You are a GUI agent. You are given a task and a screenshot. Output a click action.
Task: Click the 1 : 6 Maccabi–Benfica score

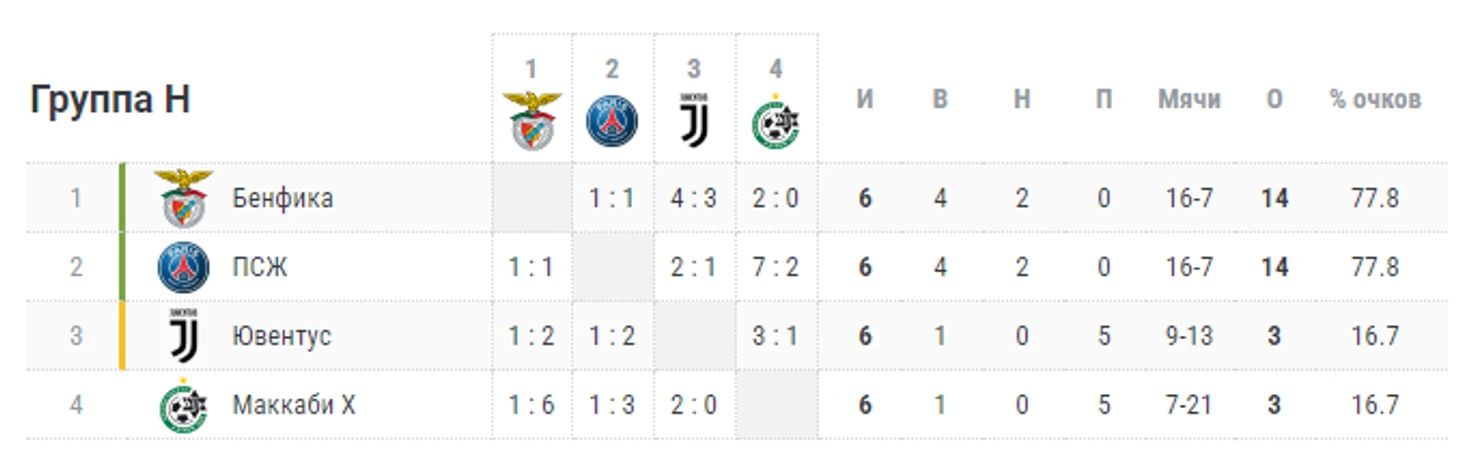(x=531, y=405)
